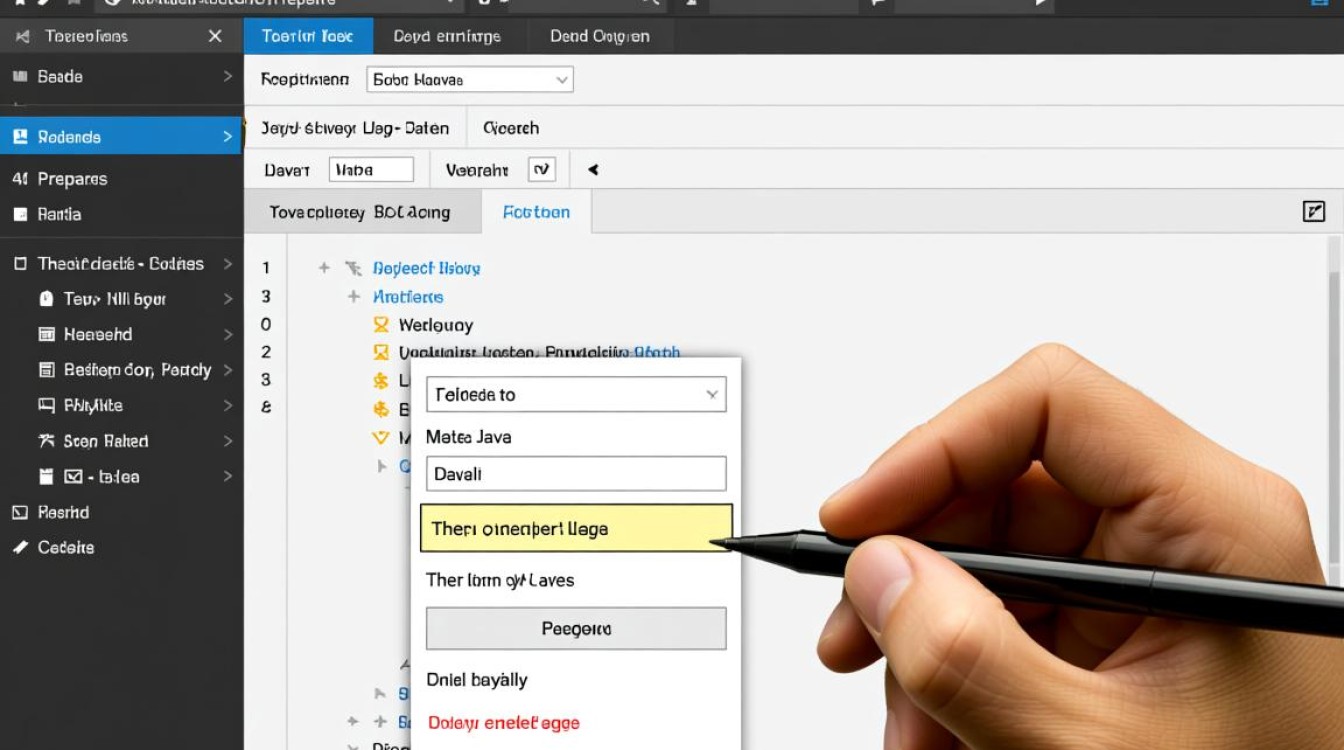The image size is (1344, 750).
Task: Open the Telcede to dropdown in popup
Action: click(576, 395)
